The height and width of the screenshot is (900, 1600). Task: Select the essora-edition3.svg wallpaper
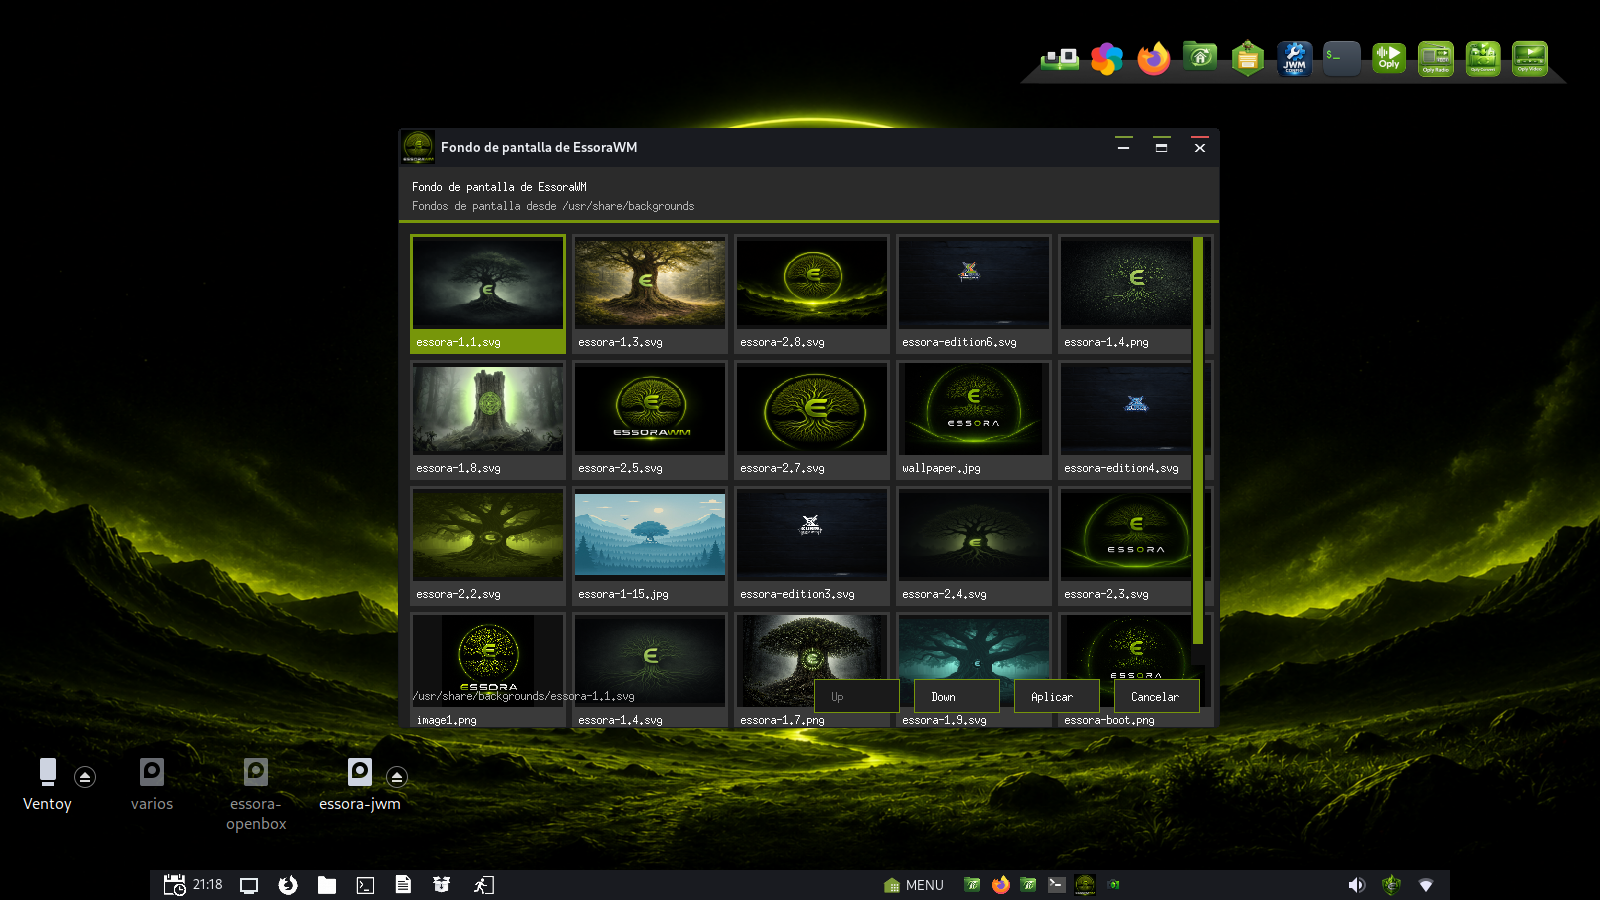(812, 546)
